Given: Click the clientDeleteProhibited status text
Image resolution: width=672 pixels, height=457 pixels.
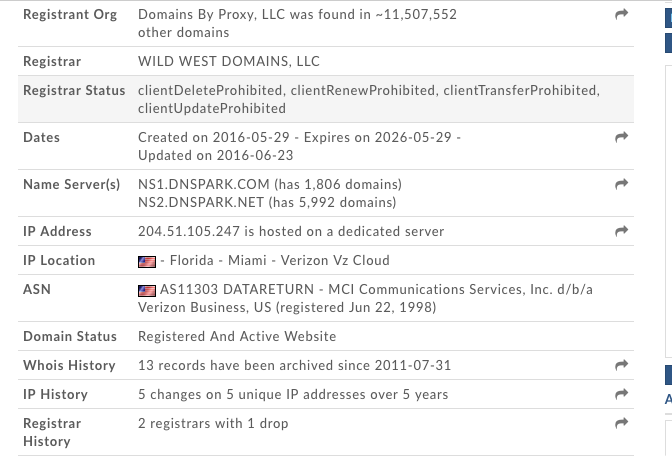Looking at the screenshot, I should [x=210, y=90].
